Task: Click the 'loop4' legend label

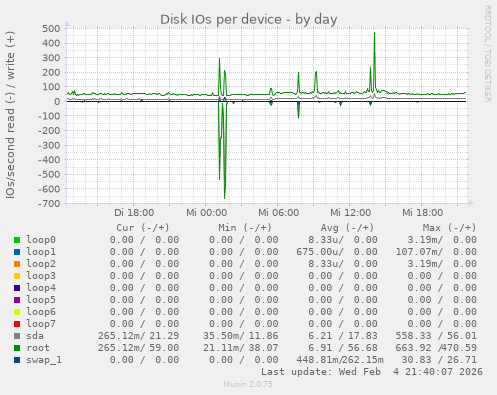Action: [41, 288]
